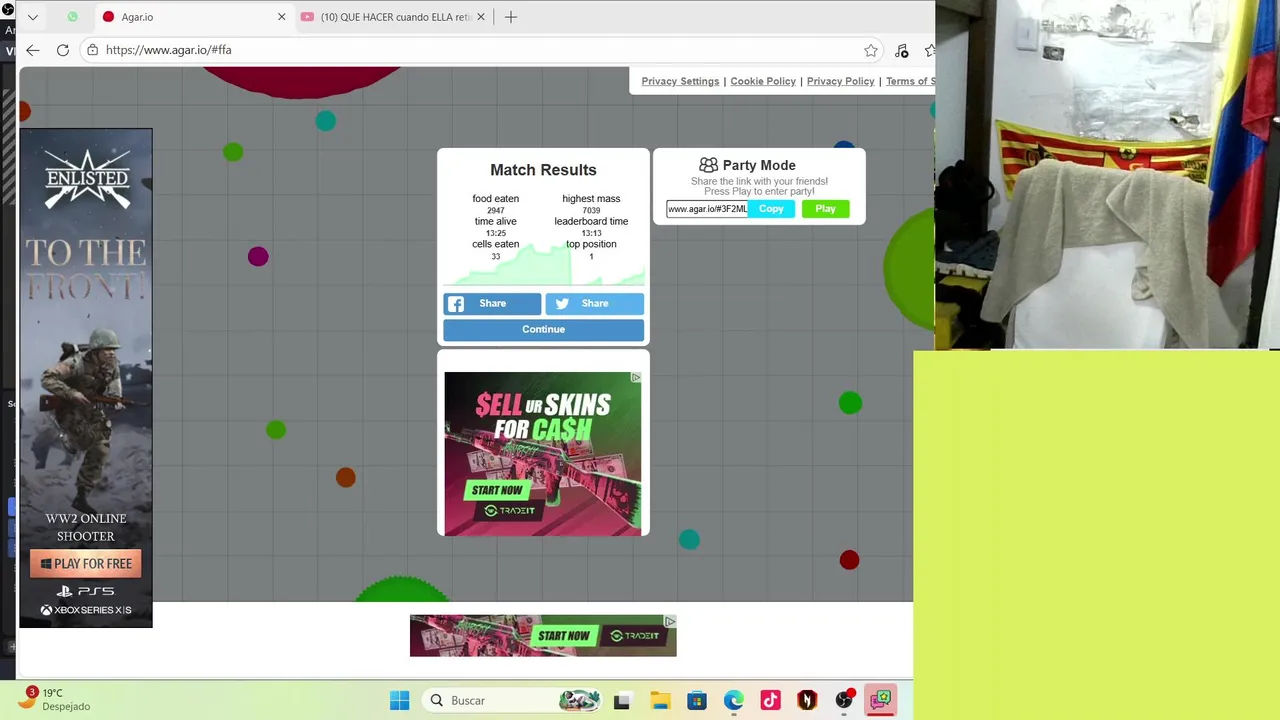Switch to the pinned WhatsApp tab

point(72,17)
